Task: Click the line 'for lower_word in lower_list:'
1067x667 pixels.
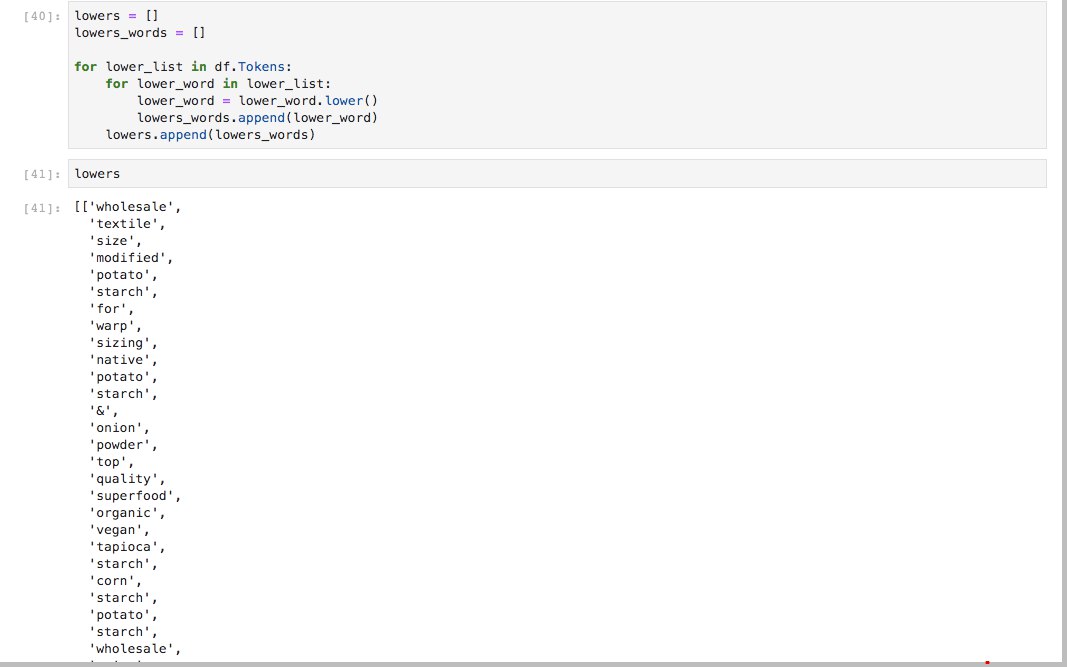Action: click(x=218, y=84)
